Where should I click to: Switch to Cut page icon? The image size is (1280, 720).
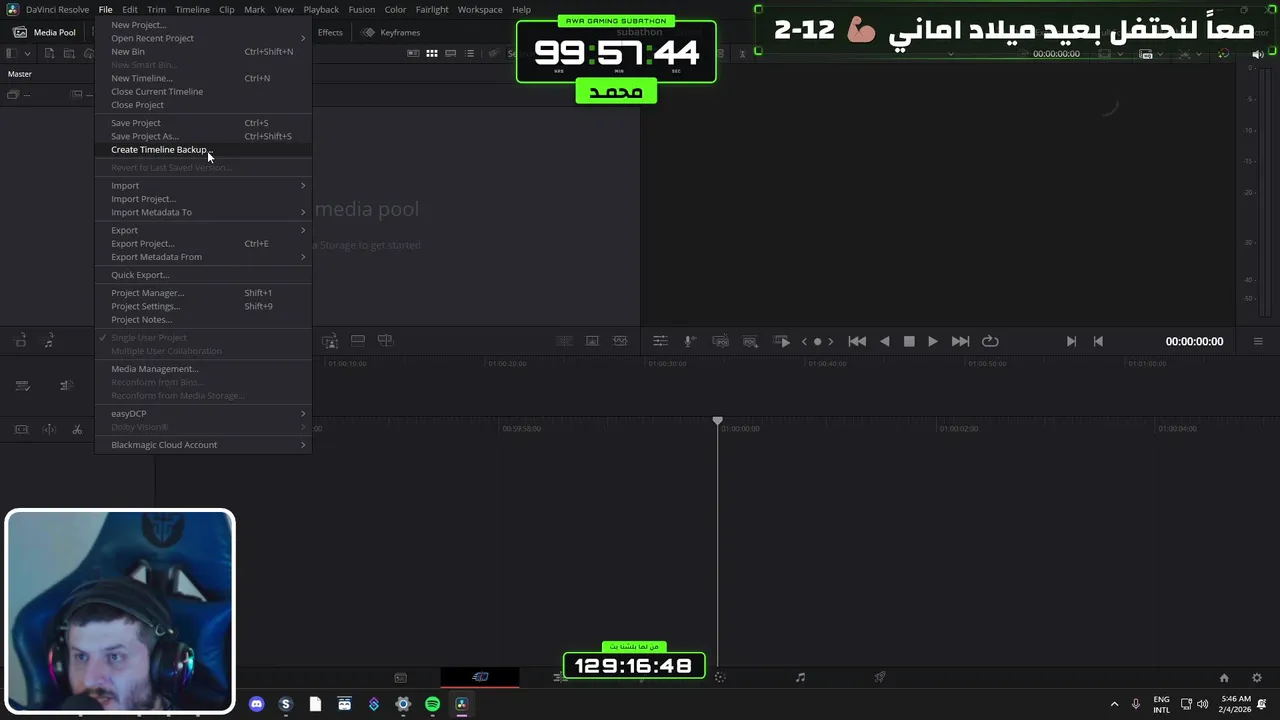(480, 677)
